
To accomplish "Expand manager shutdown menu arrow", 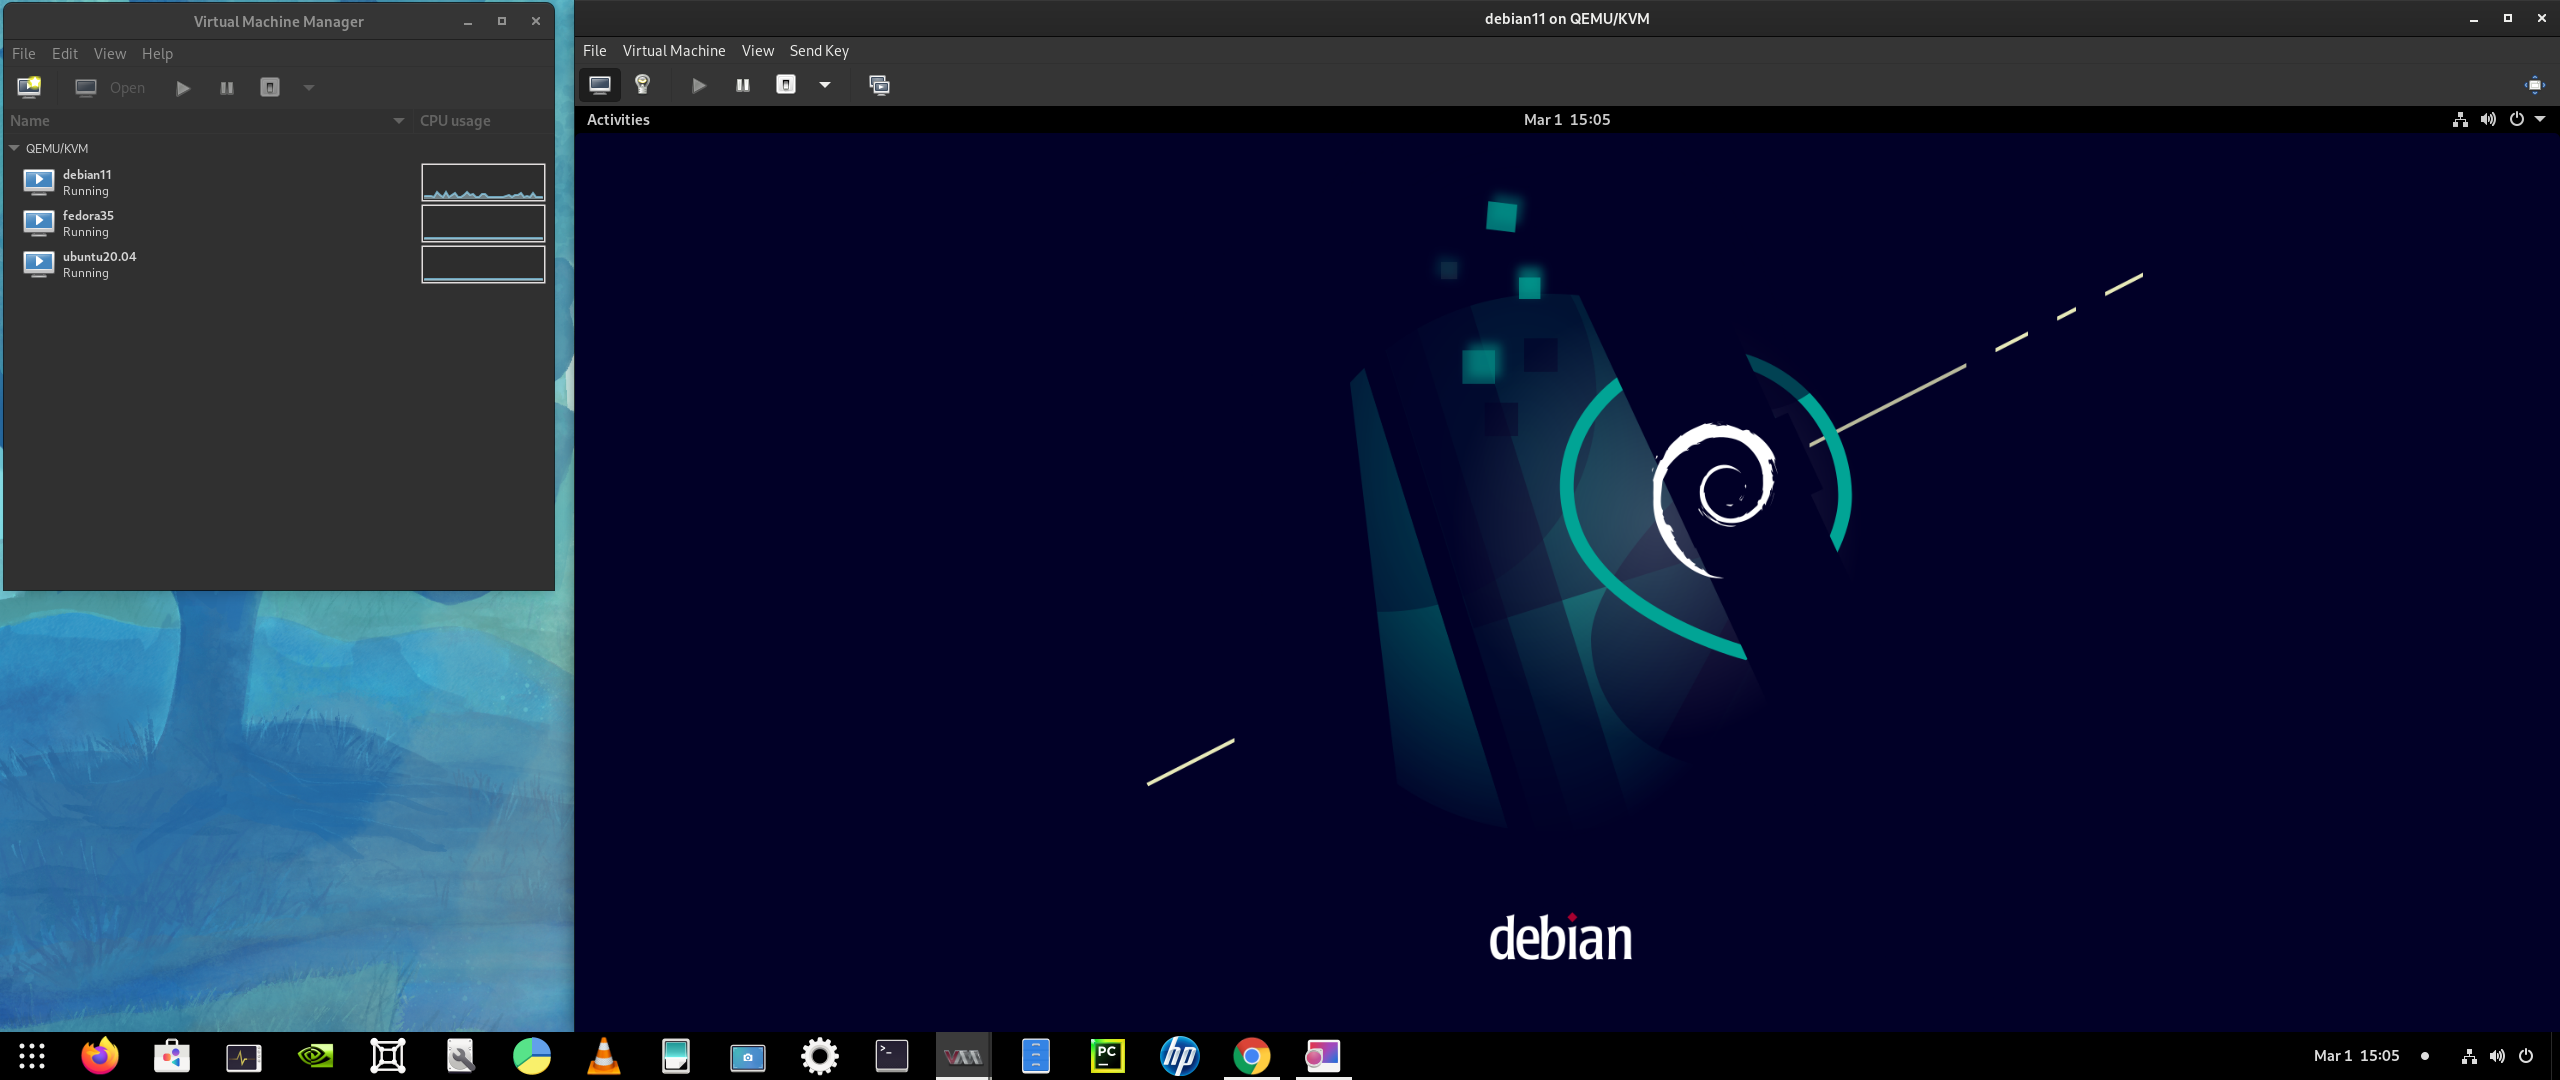I will [309, 88].
